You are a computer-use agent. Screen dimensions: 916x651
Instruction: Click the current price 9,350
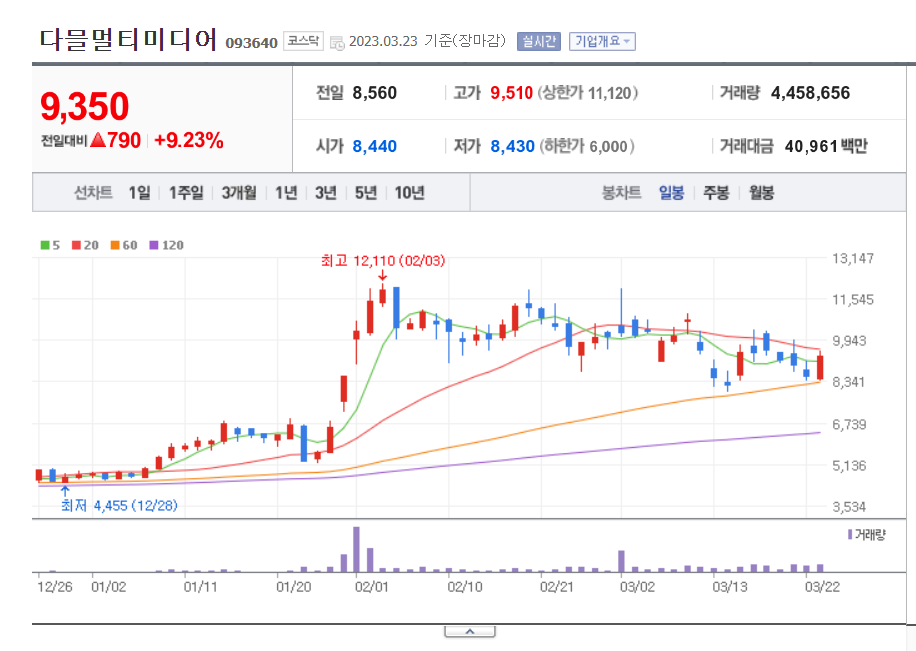(85, 107)
